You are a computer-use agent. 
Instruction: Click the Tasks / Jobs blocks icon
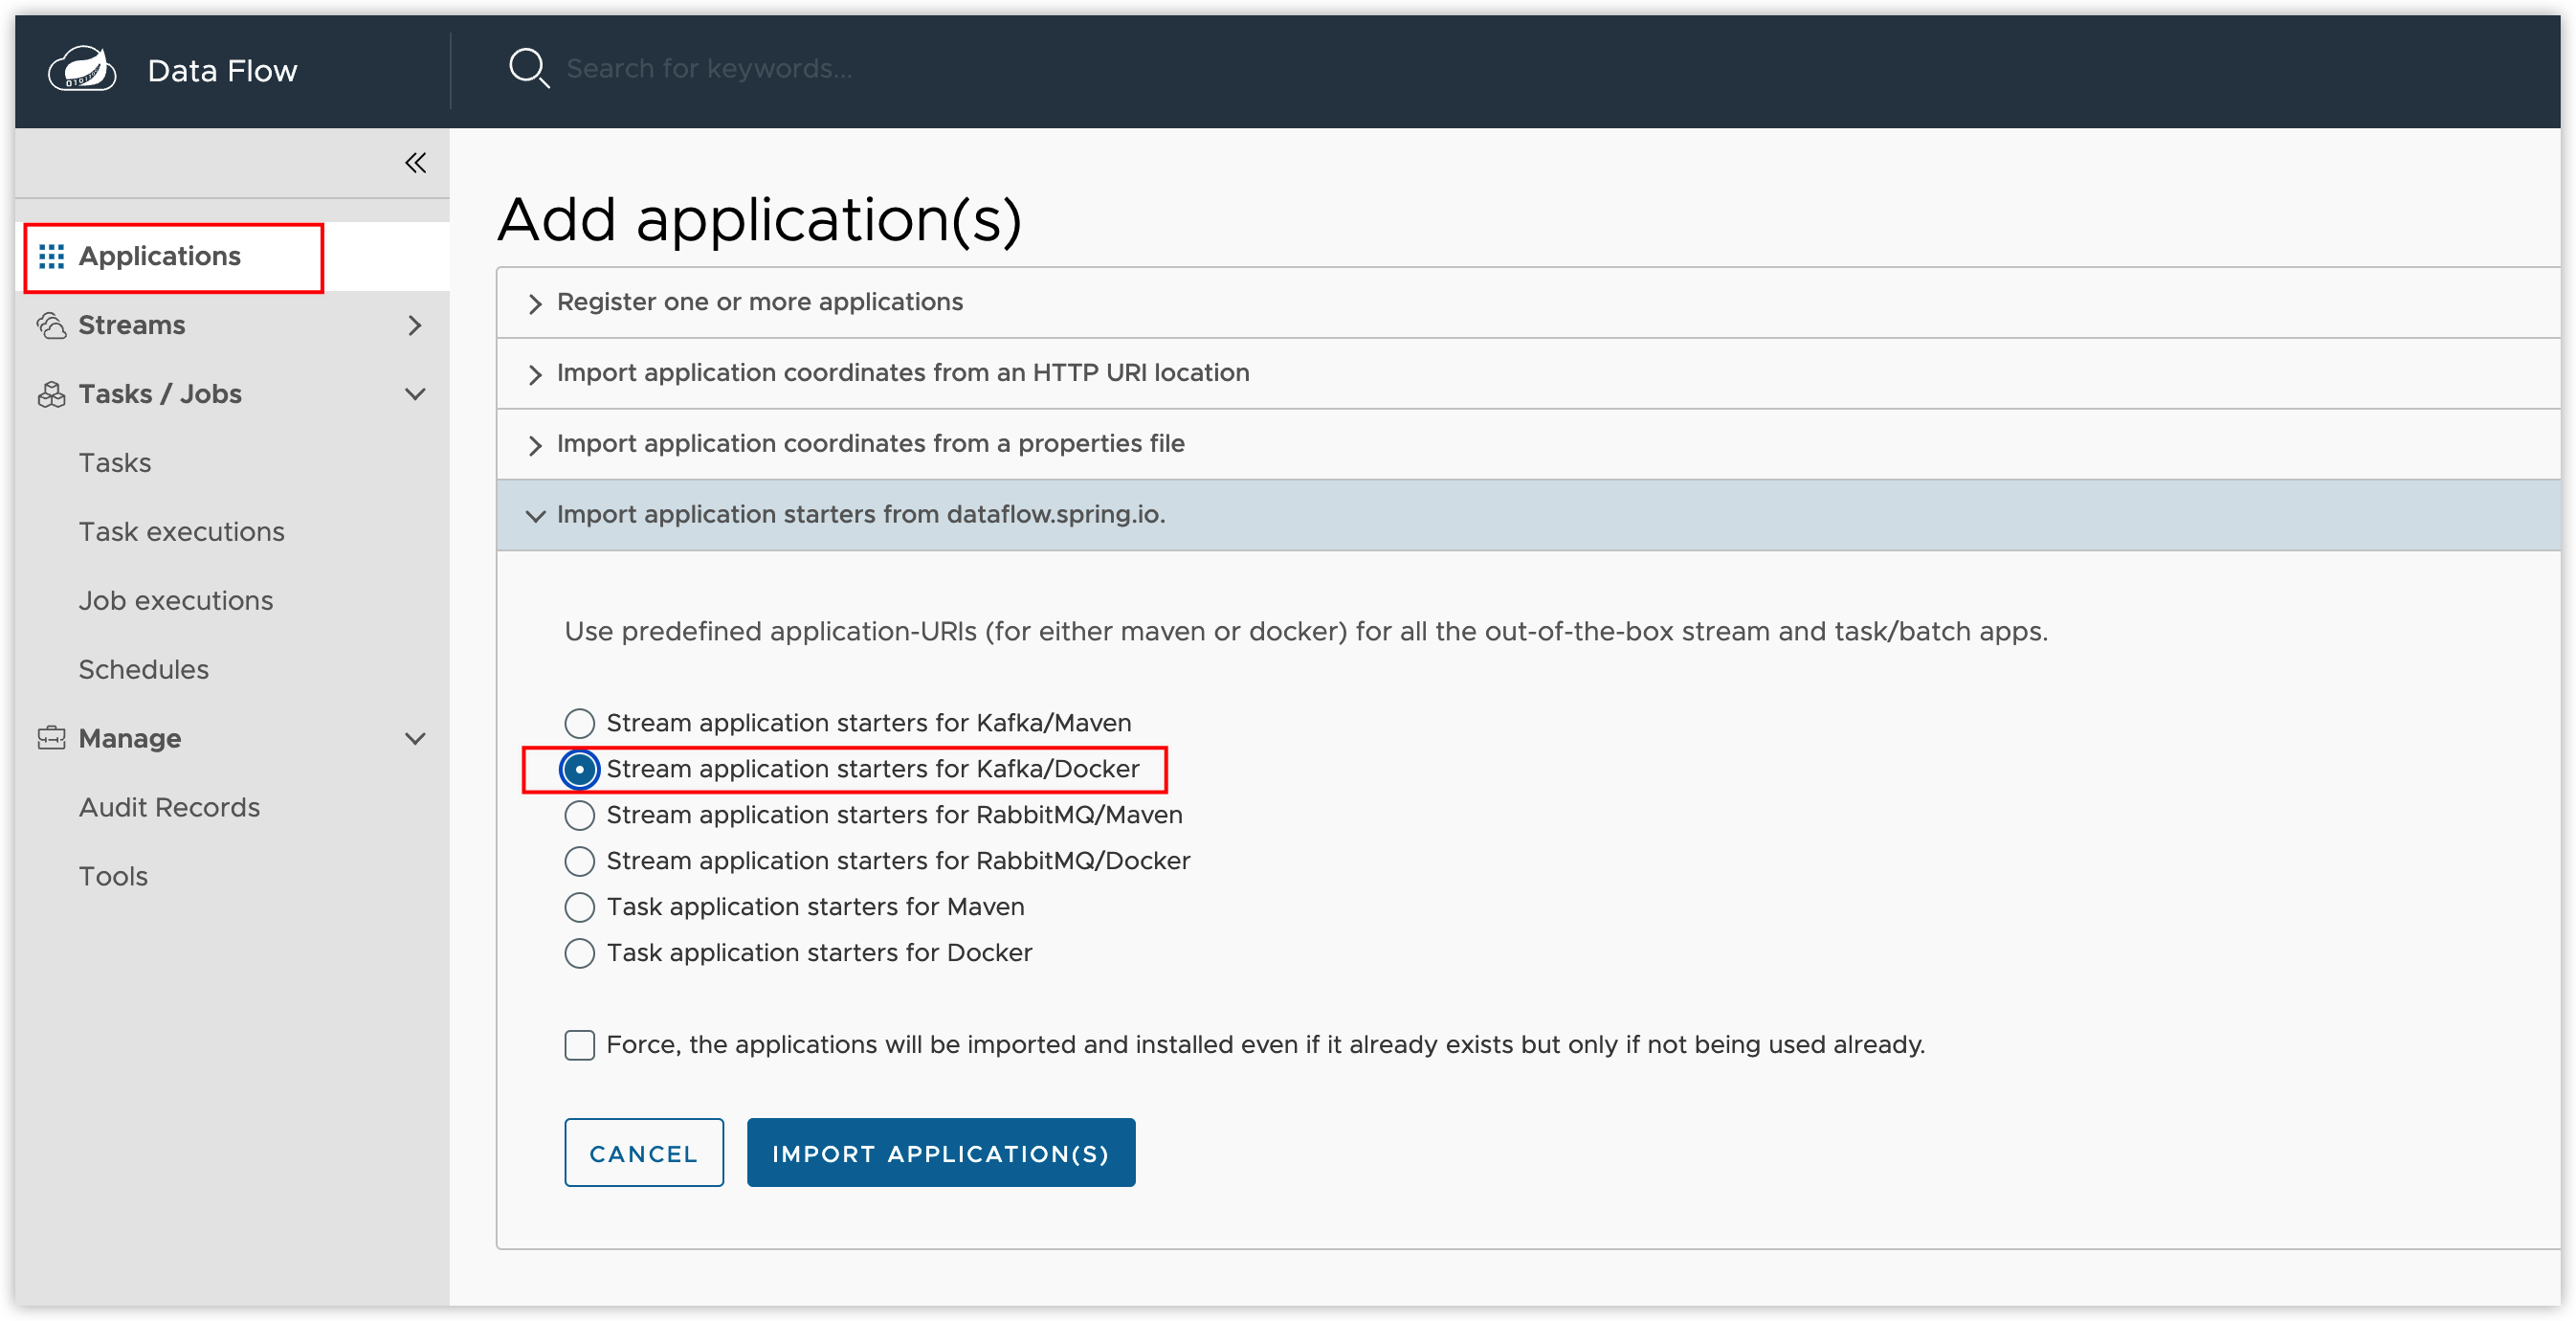pos(51,395)
